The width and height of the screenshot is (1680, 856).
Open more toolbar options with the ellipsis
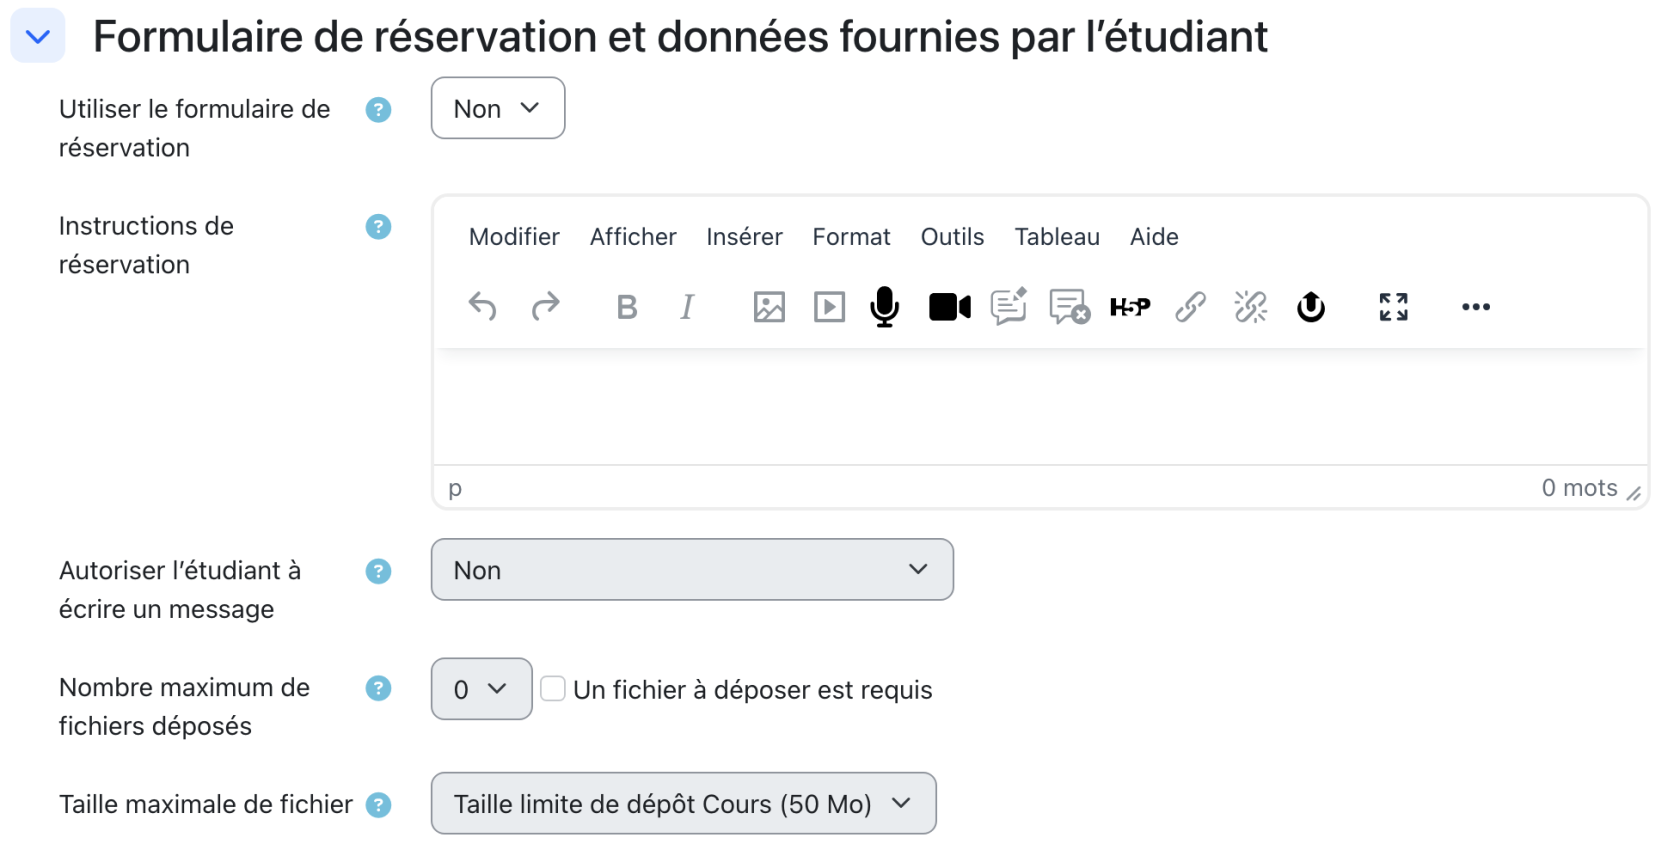pyautogui.click(x=1475, y=307)
